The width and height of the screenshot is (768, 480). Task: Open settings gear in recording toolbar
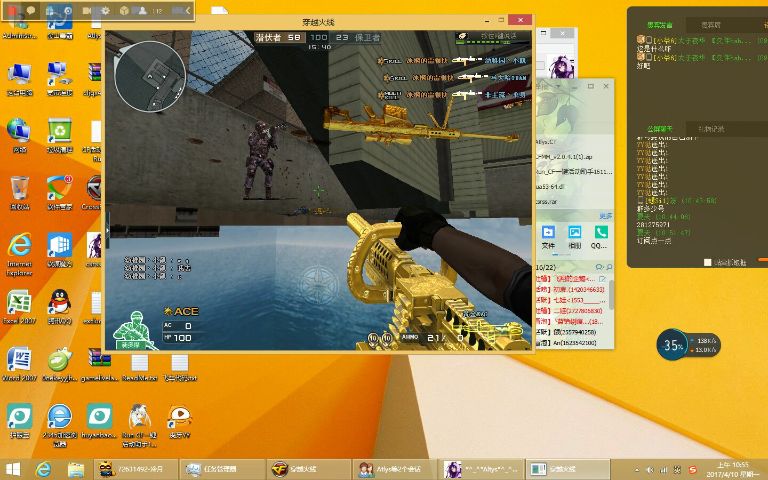pyautogui.click(x=105, y=10)
